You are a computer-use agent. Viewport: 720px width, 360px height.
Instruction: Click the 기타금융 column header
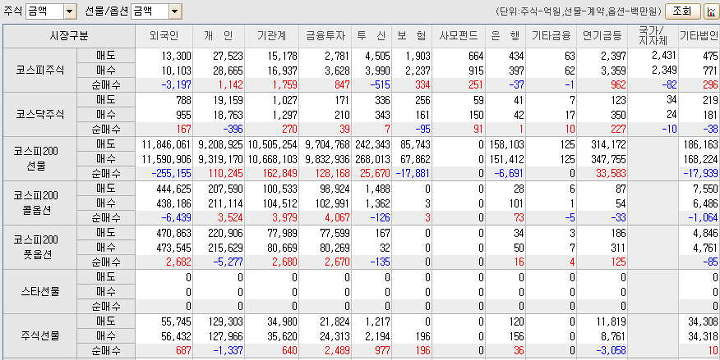551,36
